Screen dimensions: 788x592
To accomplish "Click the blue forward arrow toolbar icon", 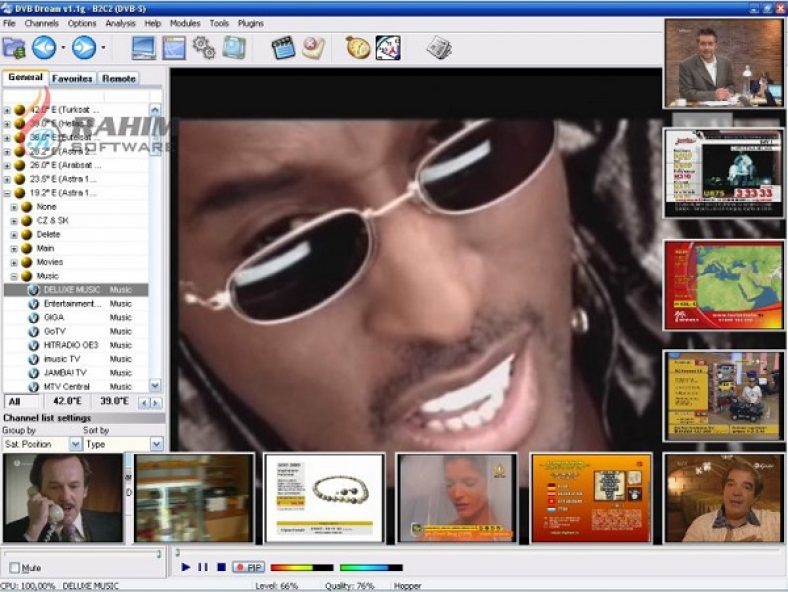I will pos(83,48).
